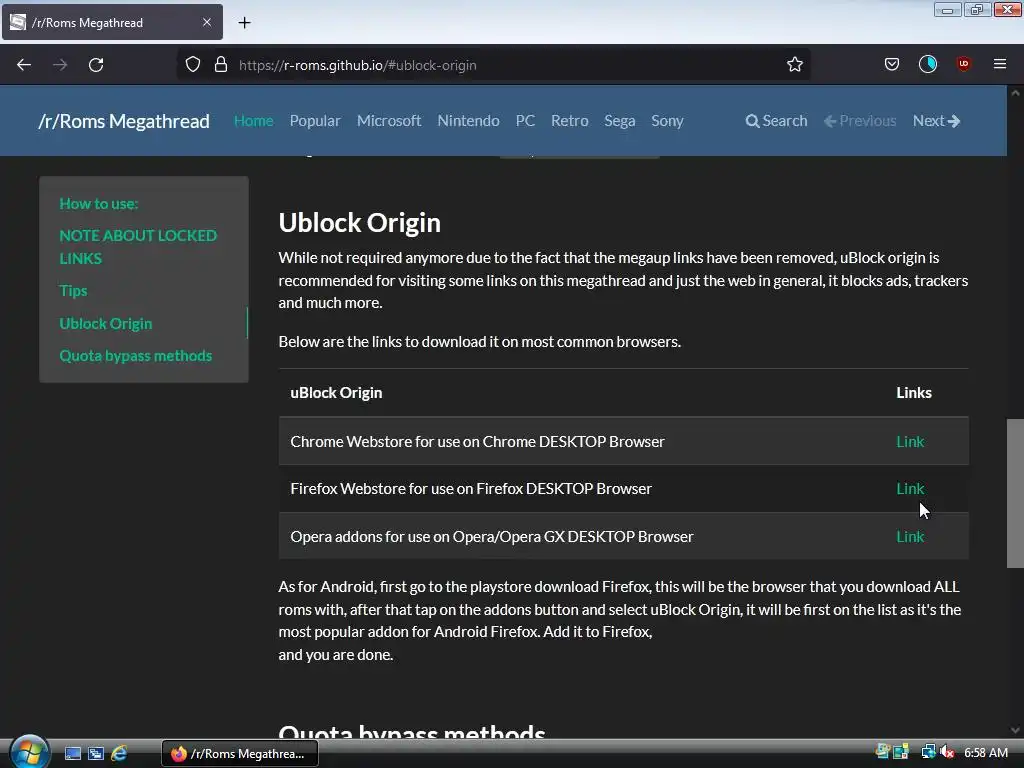Go to the Next page link
Image resolution: width=1024 pixels, height=768 pixels.
click(x=936, y=121)
